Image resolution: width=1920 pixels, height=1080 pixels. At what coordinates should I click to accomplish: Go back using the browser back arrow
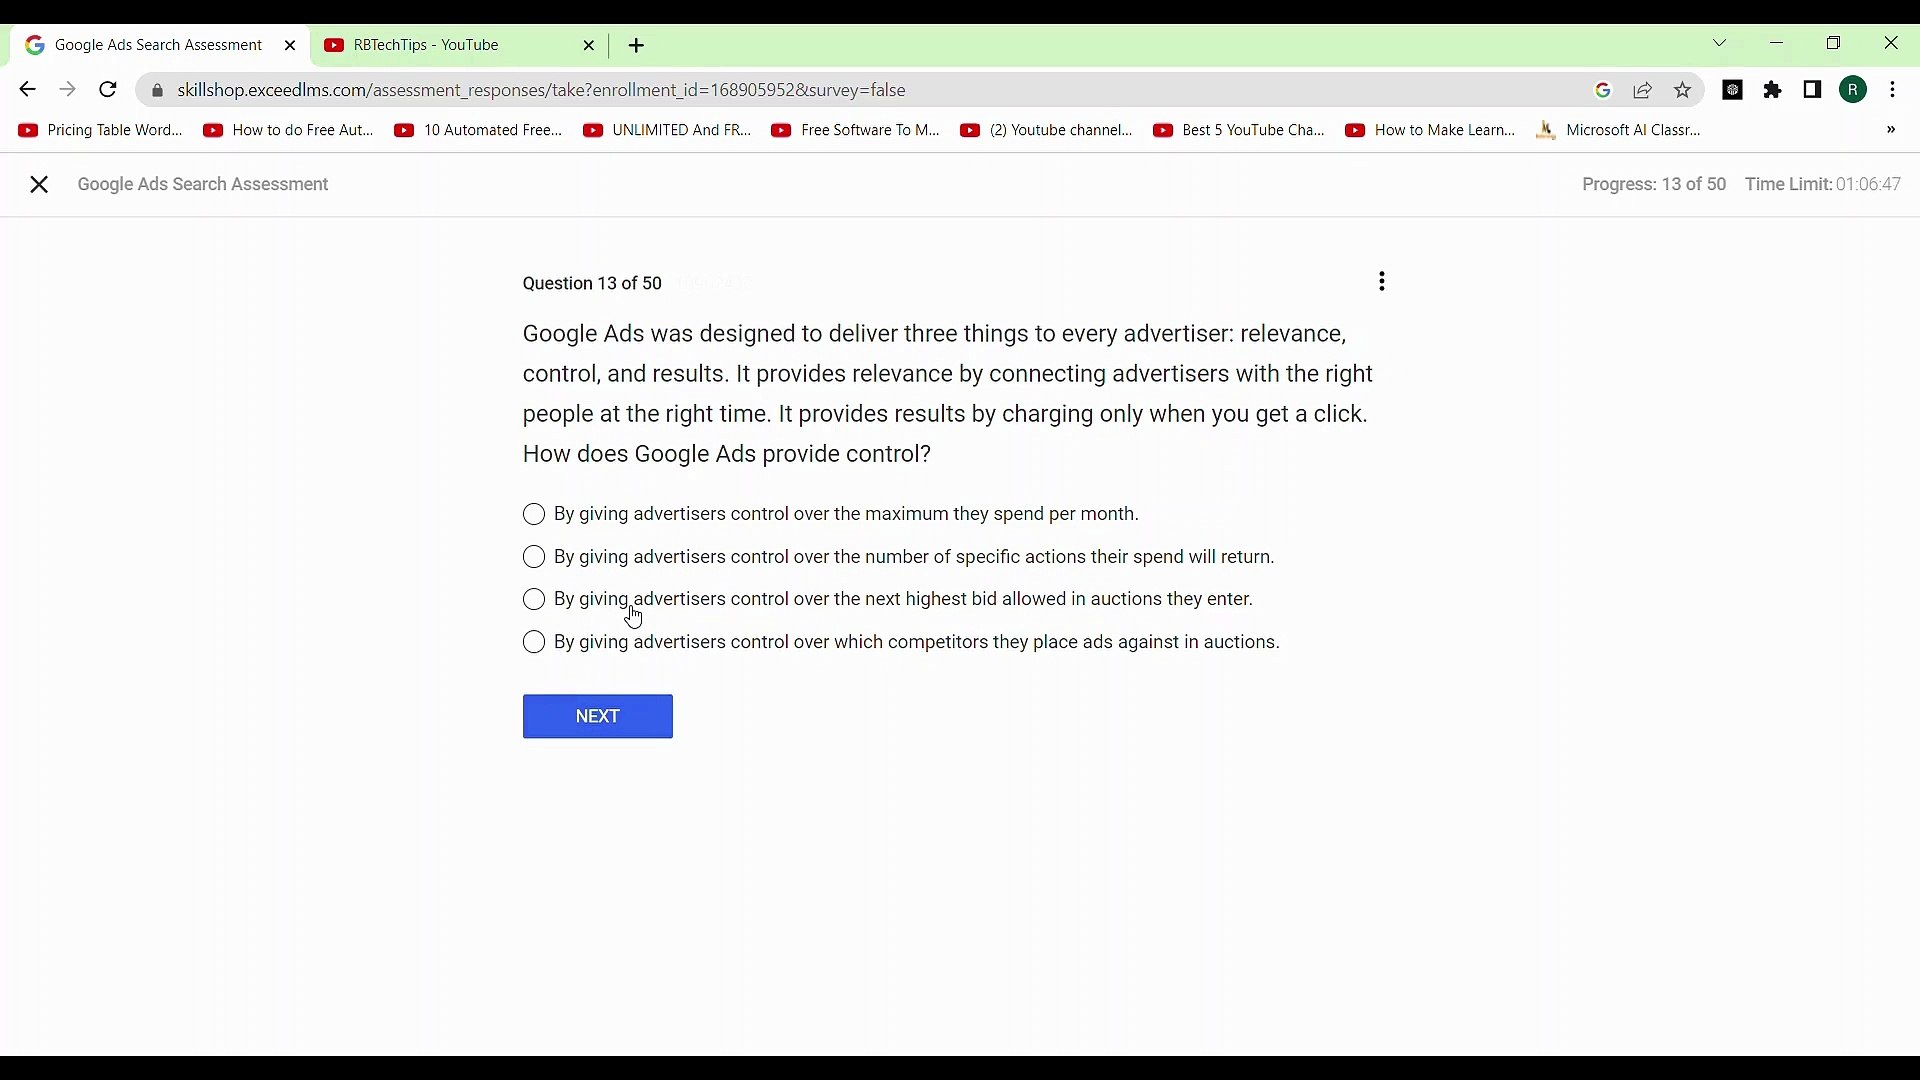27,90
